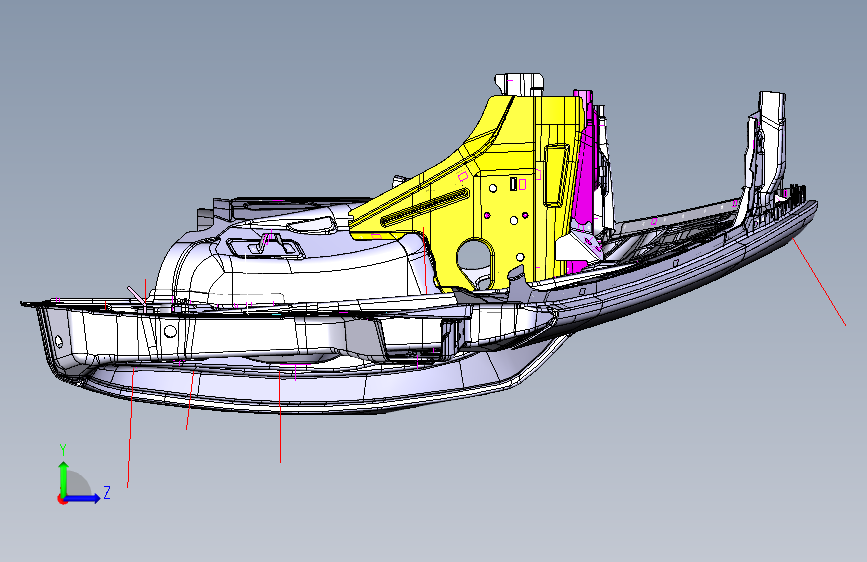The image size is (867, 562).
Task: Click the gray YZ plane arc in the triad
Action: pyautogui.click(x=77, y=484)
